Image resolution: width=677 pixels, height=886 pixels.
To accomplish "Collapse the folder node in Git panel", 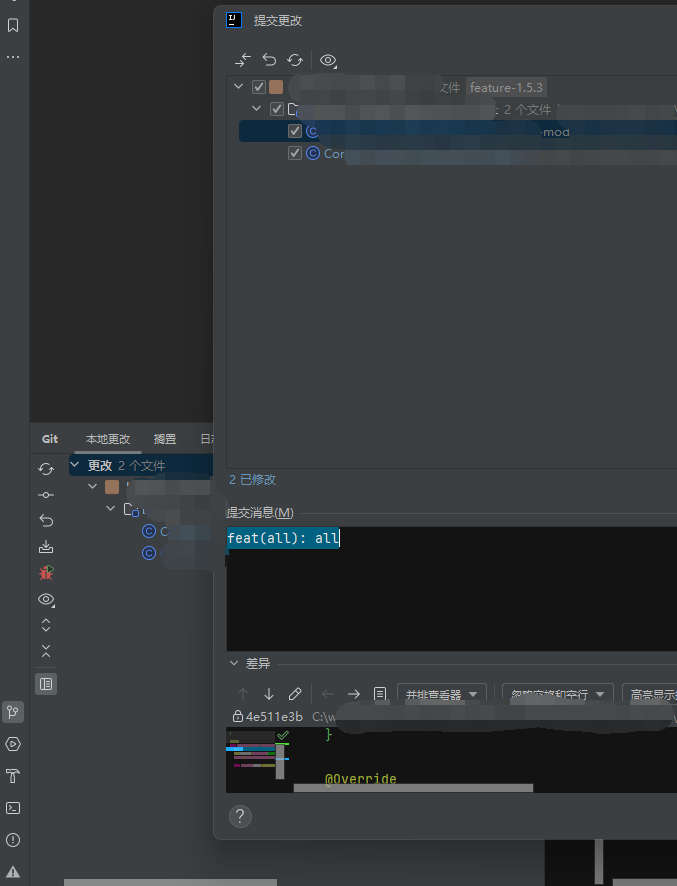I will click(111, 509).
